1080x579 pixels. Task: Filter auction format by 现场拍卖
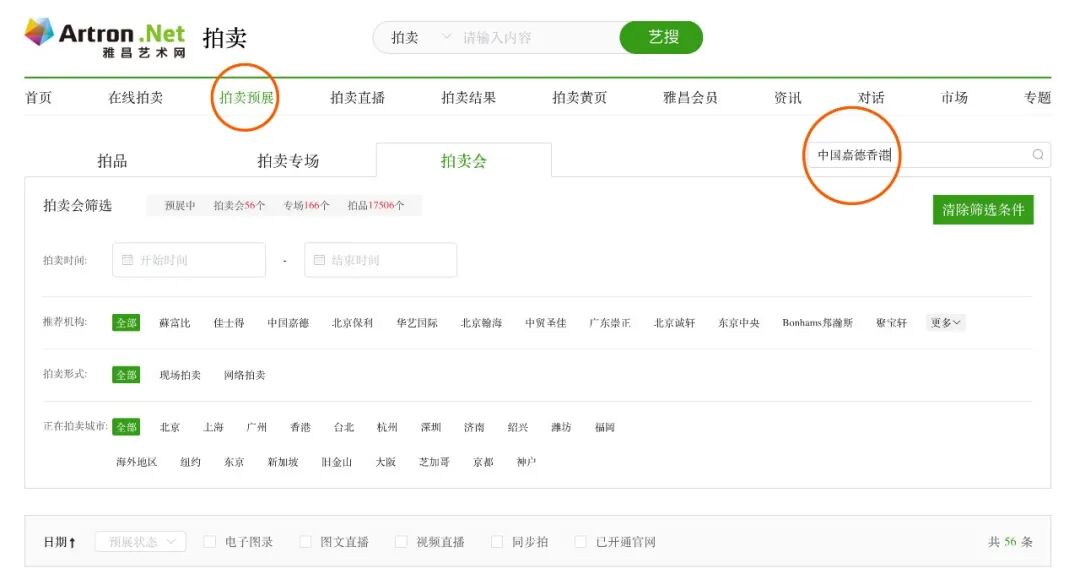click(180, 375)
